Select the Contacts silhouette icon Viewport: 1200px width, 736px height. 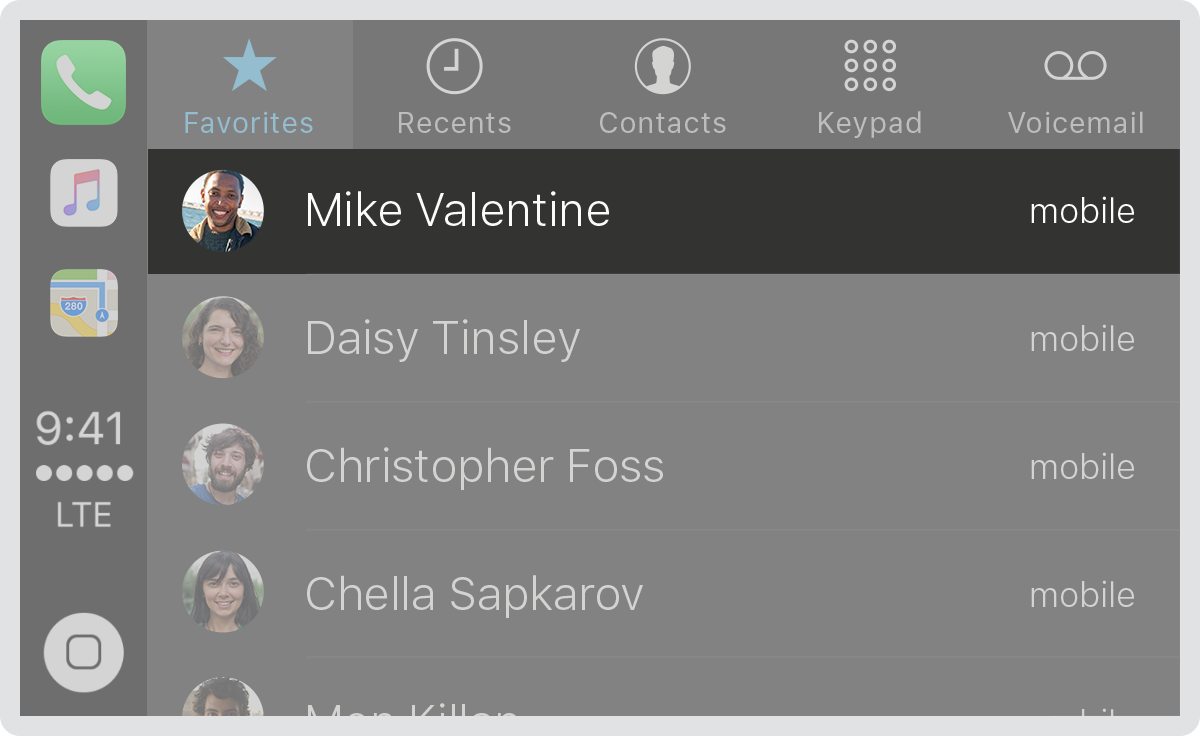pos(662,66)
